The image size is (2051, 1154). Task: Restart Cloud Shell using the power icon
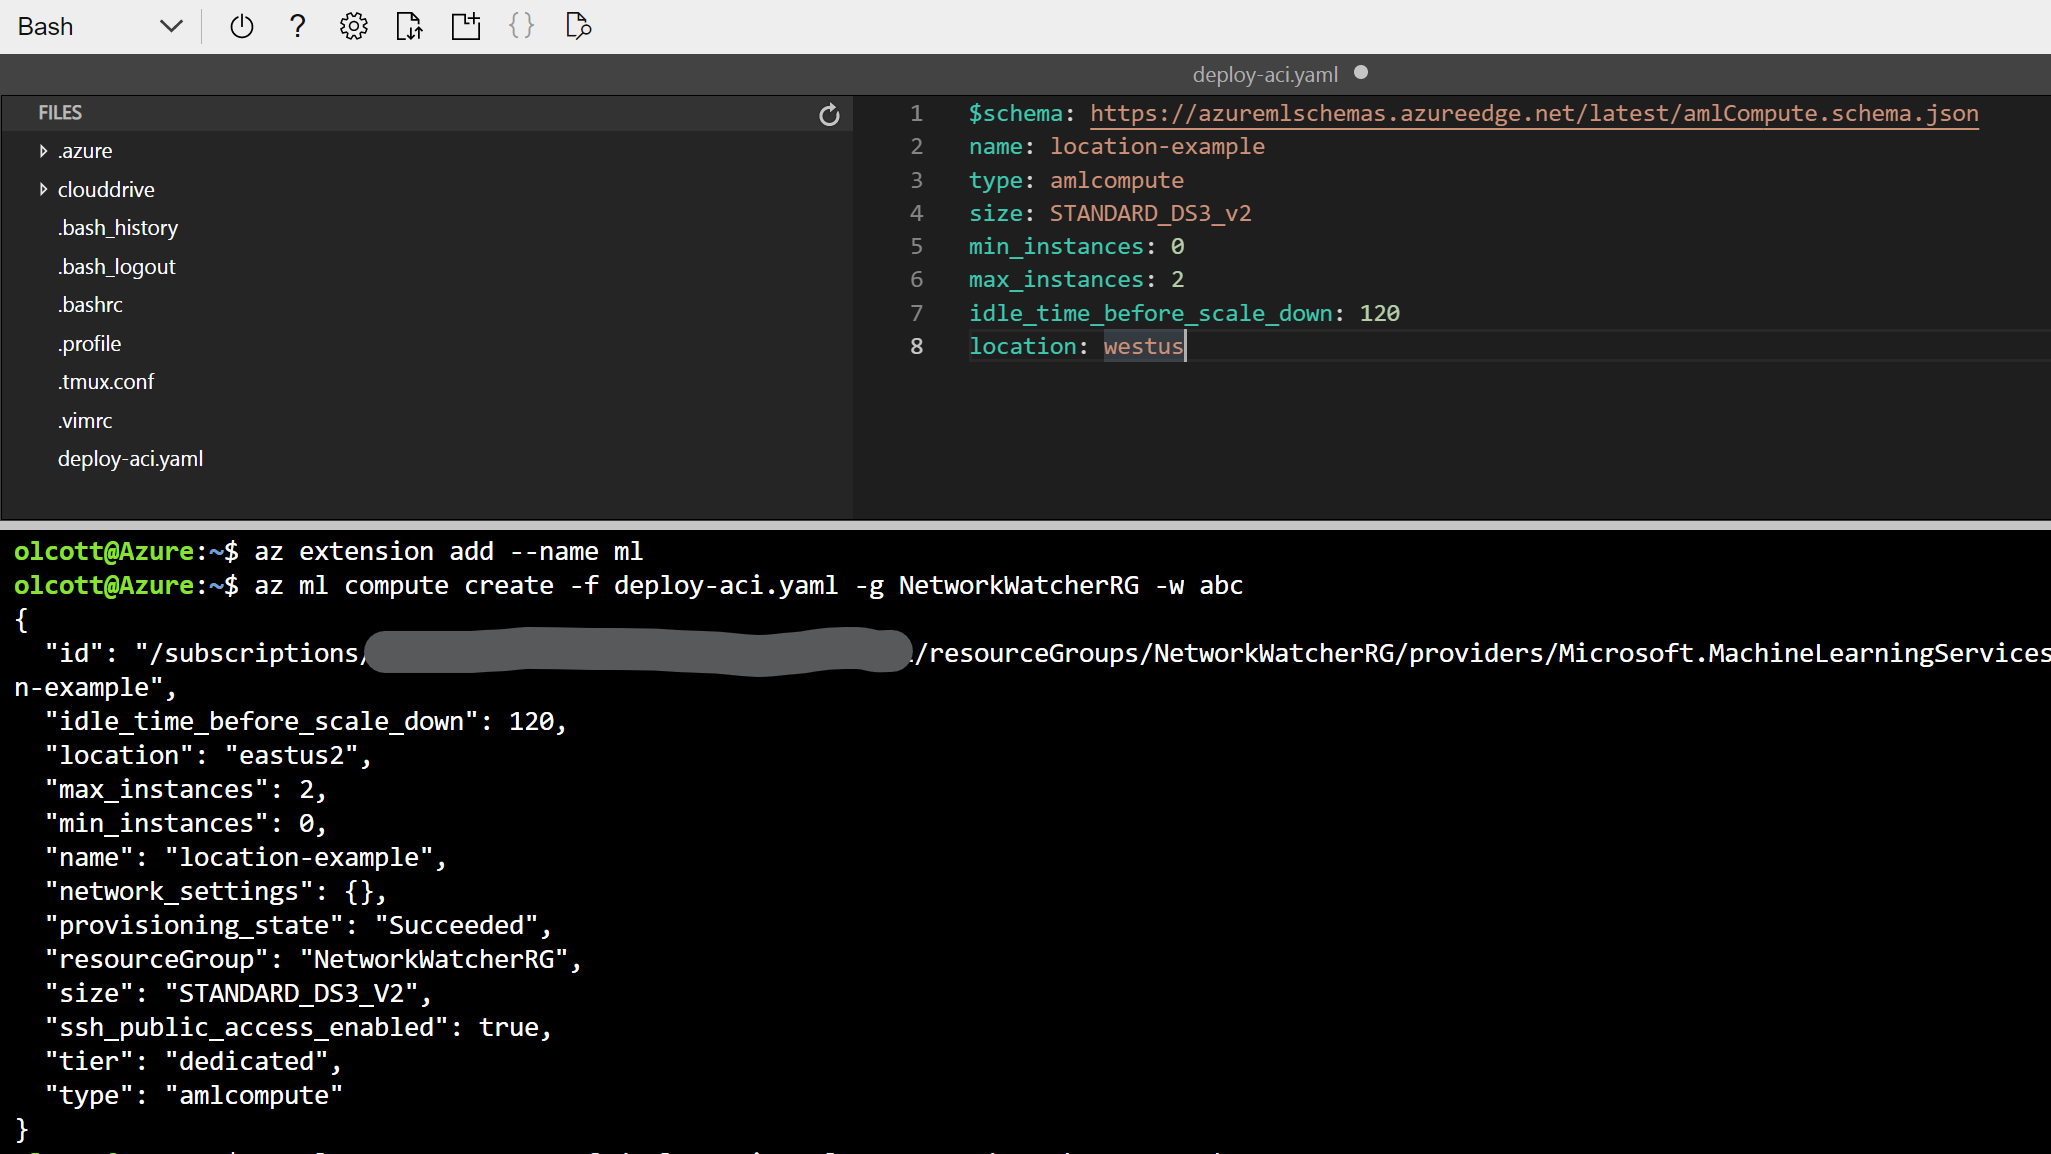[242, 26]
